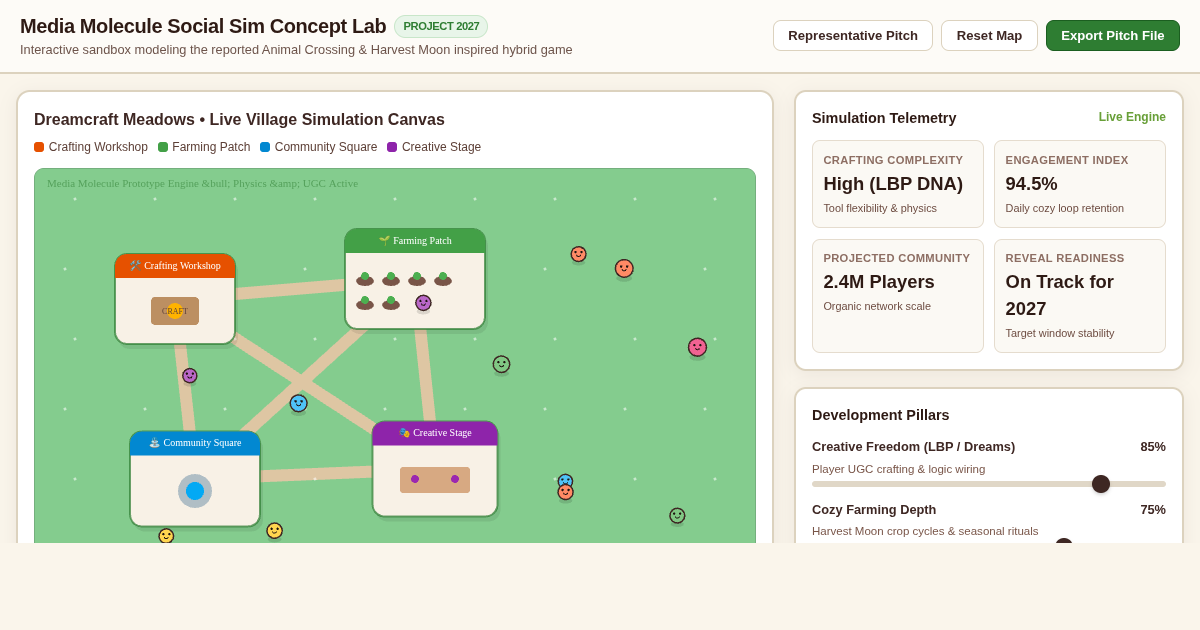The height and width of the screenshot is (630, 1200).
Task: Click the Harvest Moon crop cycles description
Action: click(925, 531)
